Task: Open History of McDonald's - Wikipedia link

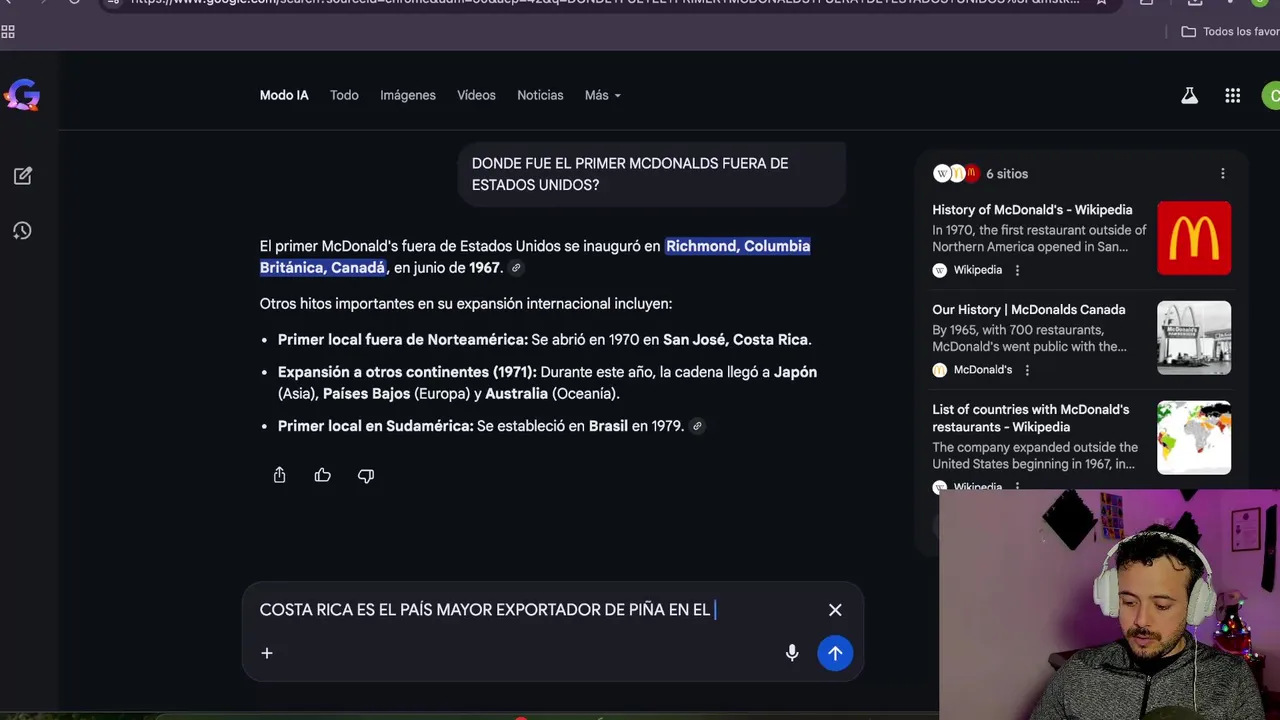Action: tap(1032, 210)
